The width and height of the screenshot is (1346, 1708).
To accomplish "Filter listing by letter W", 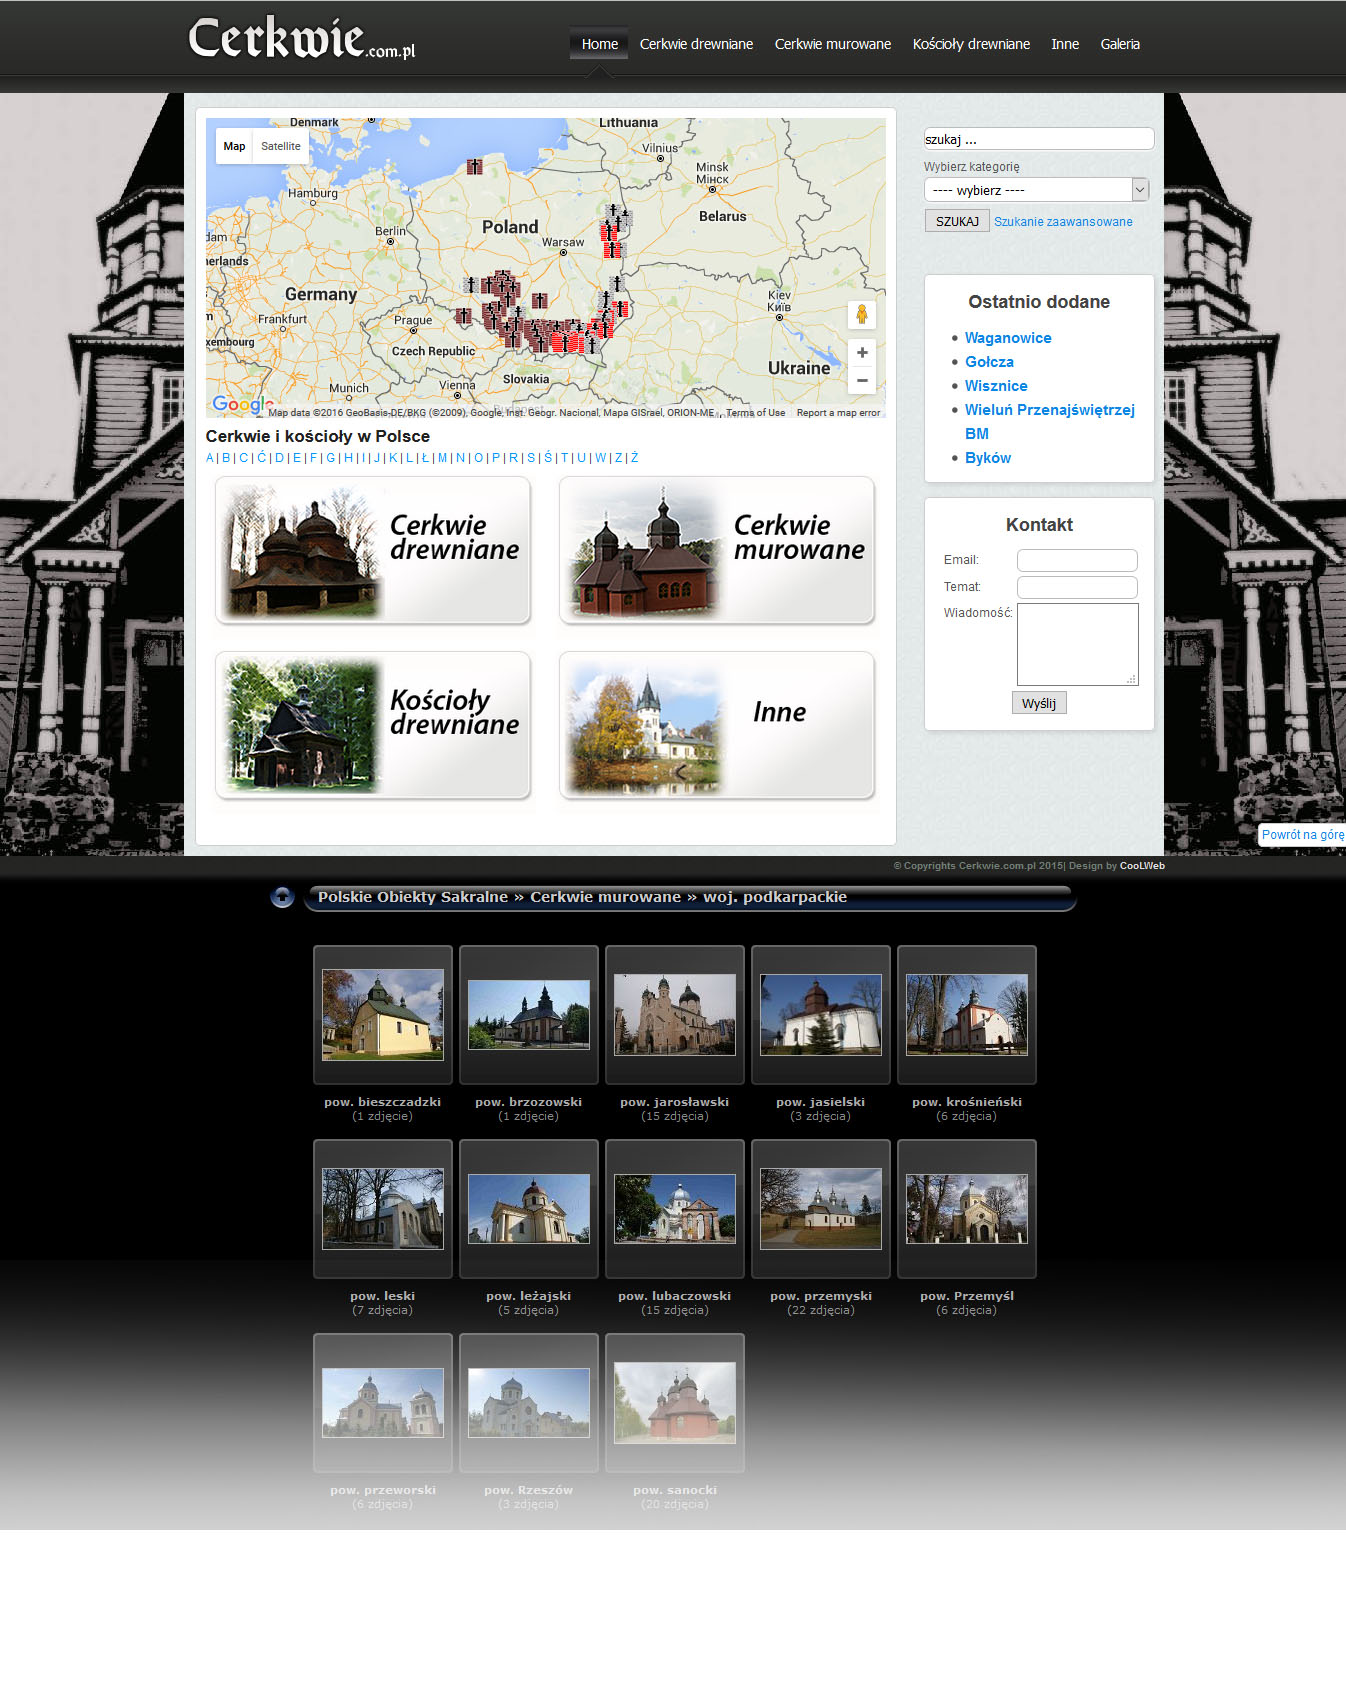I will (601, 458).
